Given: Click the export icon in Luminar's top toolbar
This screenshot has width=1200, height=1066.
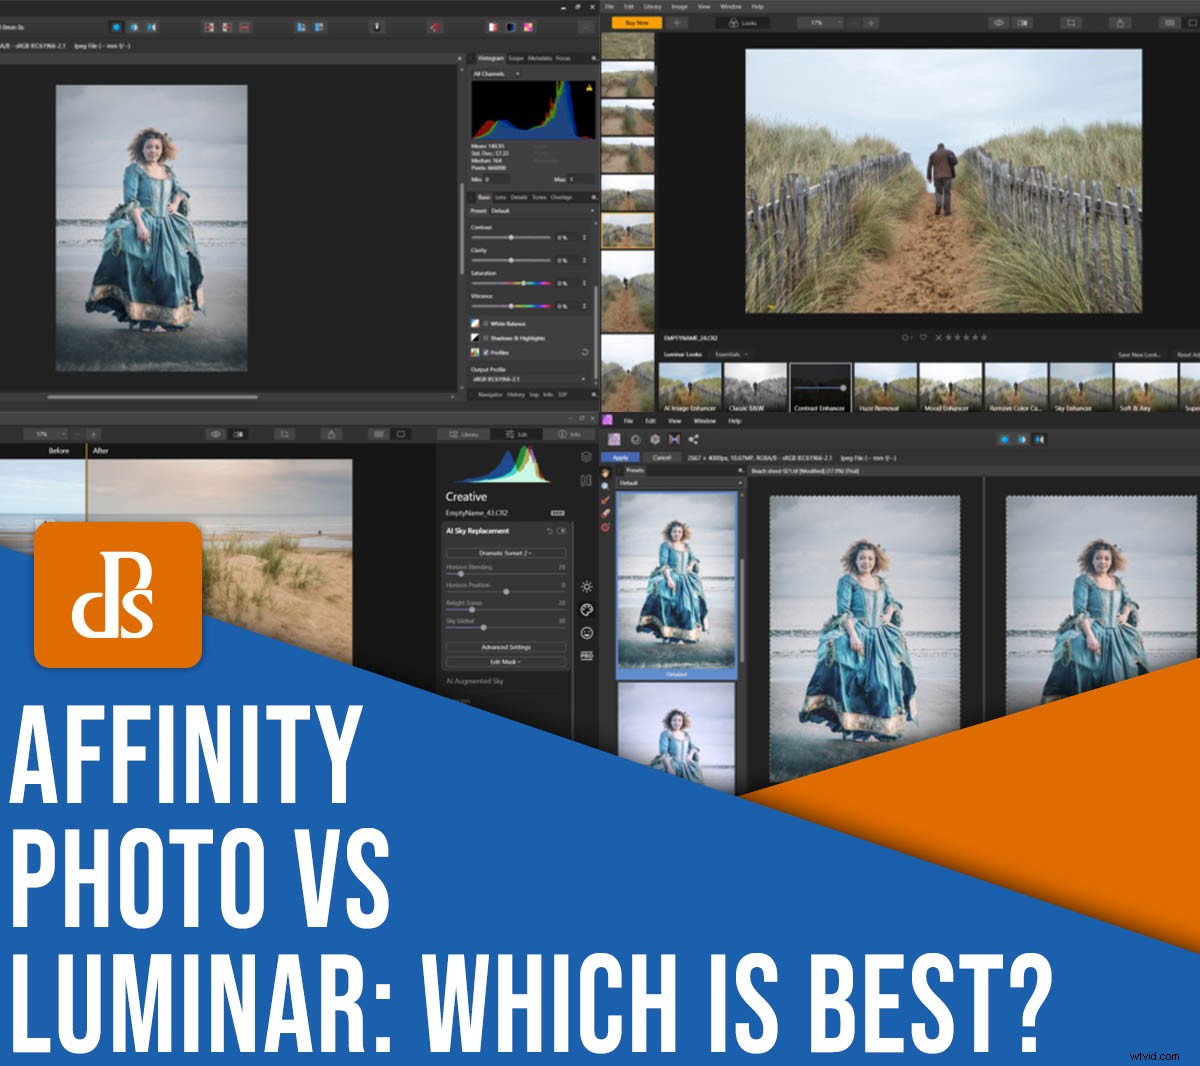Looking at the screenshot, I should tap(1120, 23).
